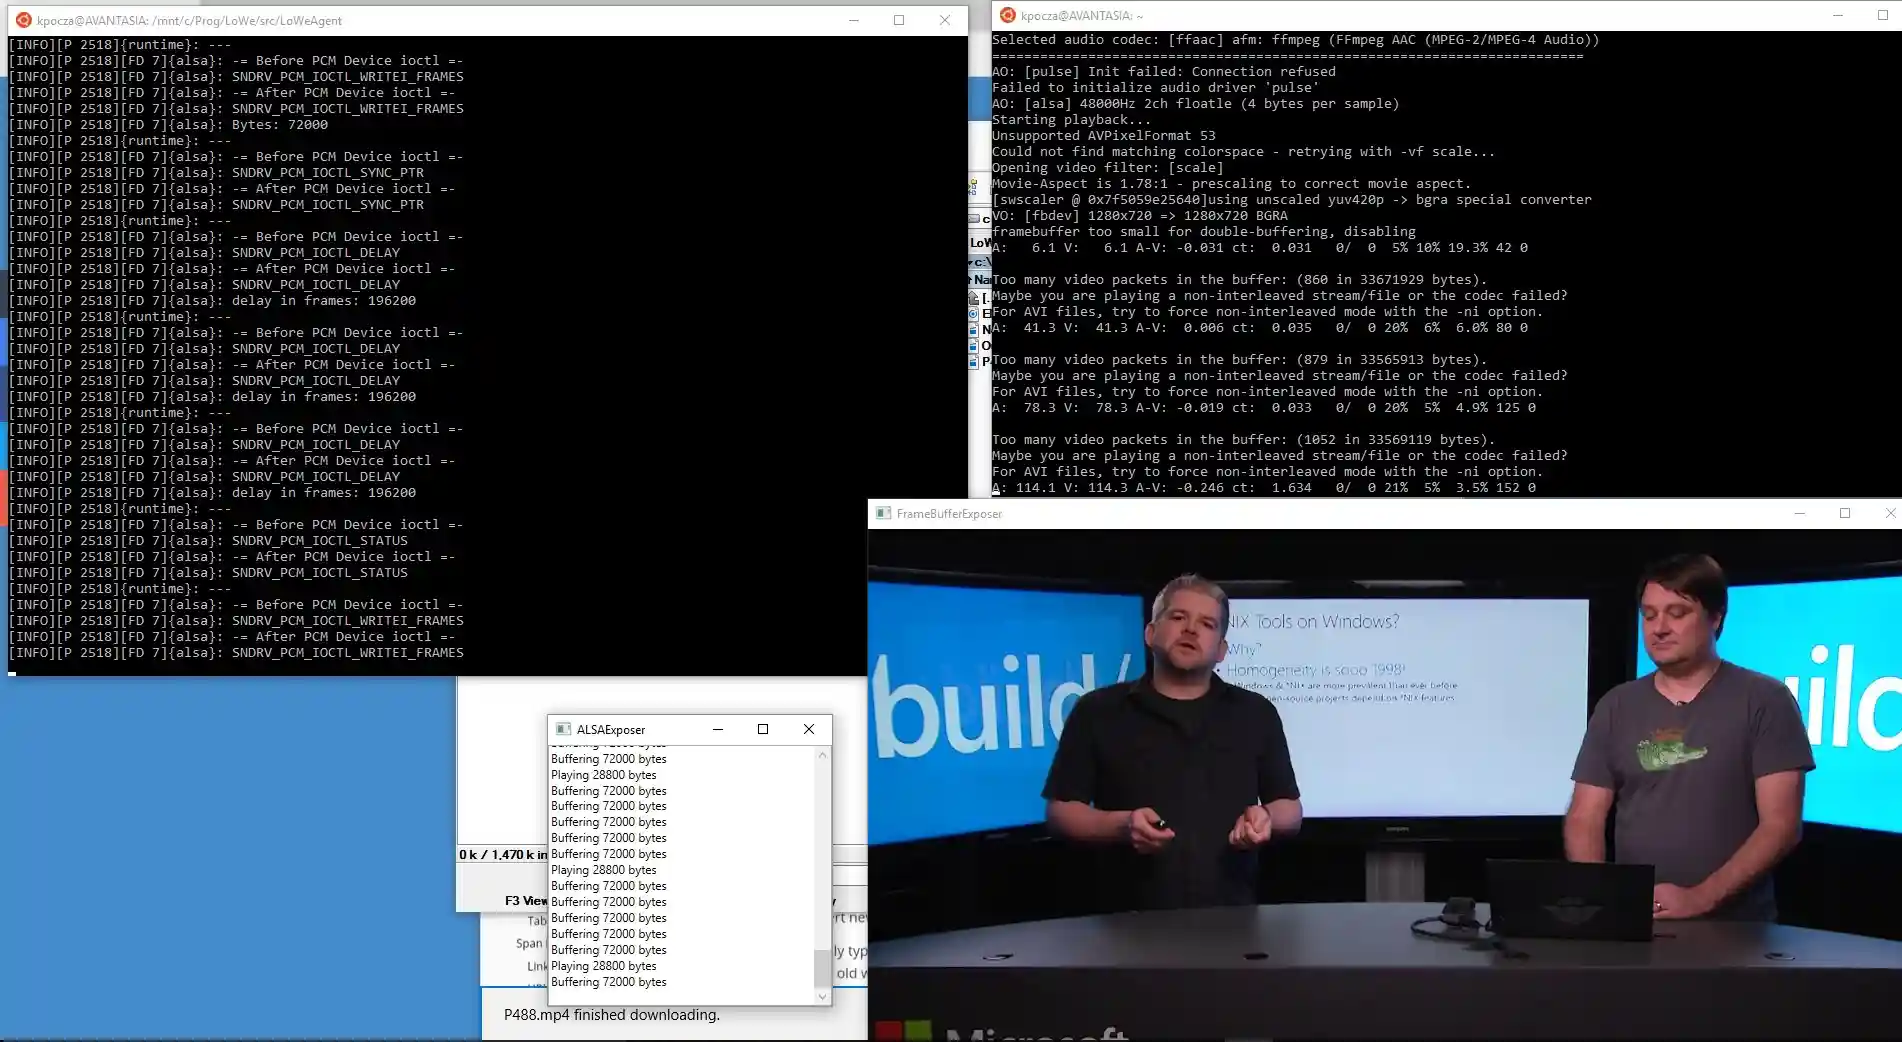
Task: Click the Ubuntu icon on the right terminal's title bar
Action: point(1007,15)
